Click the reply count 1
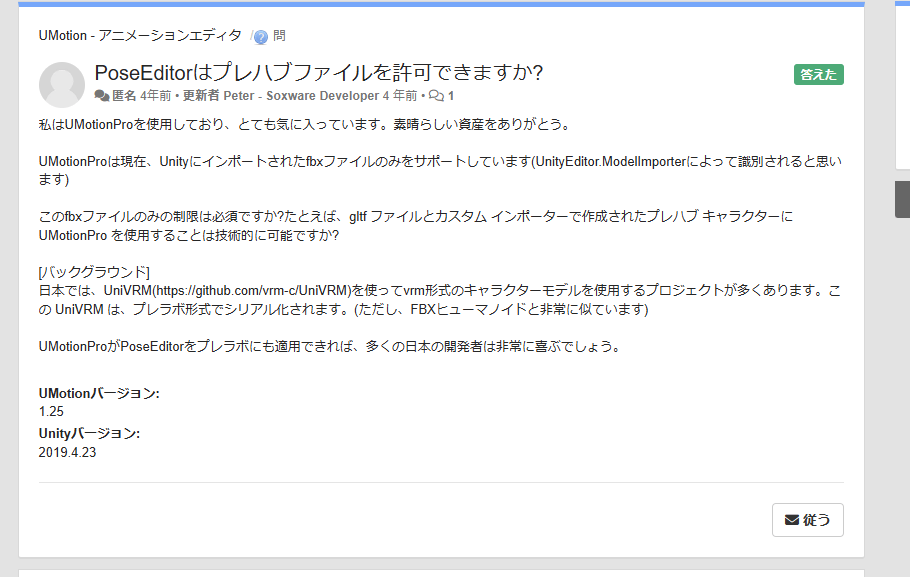This screenshot has width=910, height=577. 451,96
